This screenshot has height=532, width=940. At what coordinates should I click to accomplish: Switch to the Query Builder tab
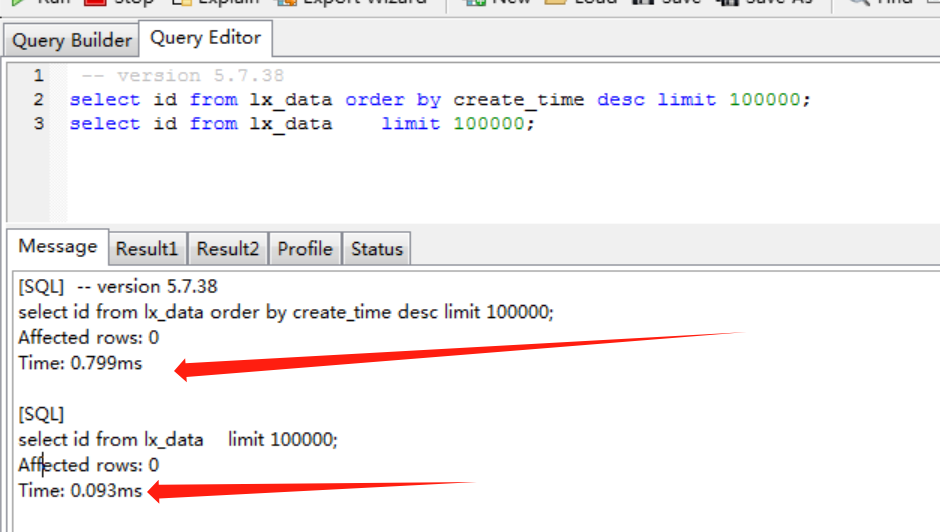coord(71,40)
